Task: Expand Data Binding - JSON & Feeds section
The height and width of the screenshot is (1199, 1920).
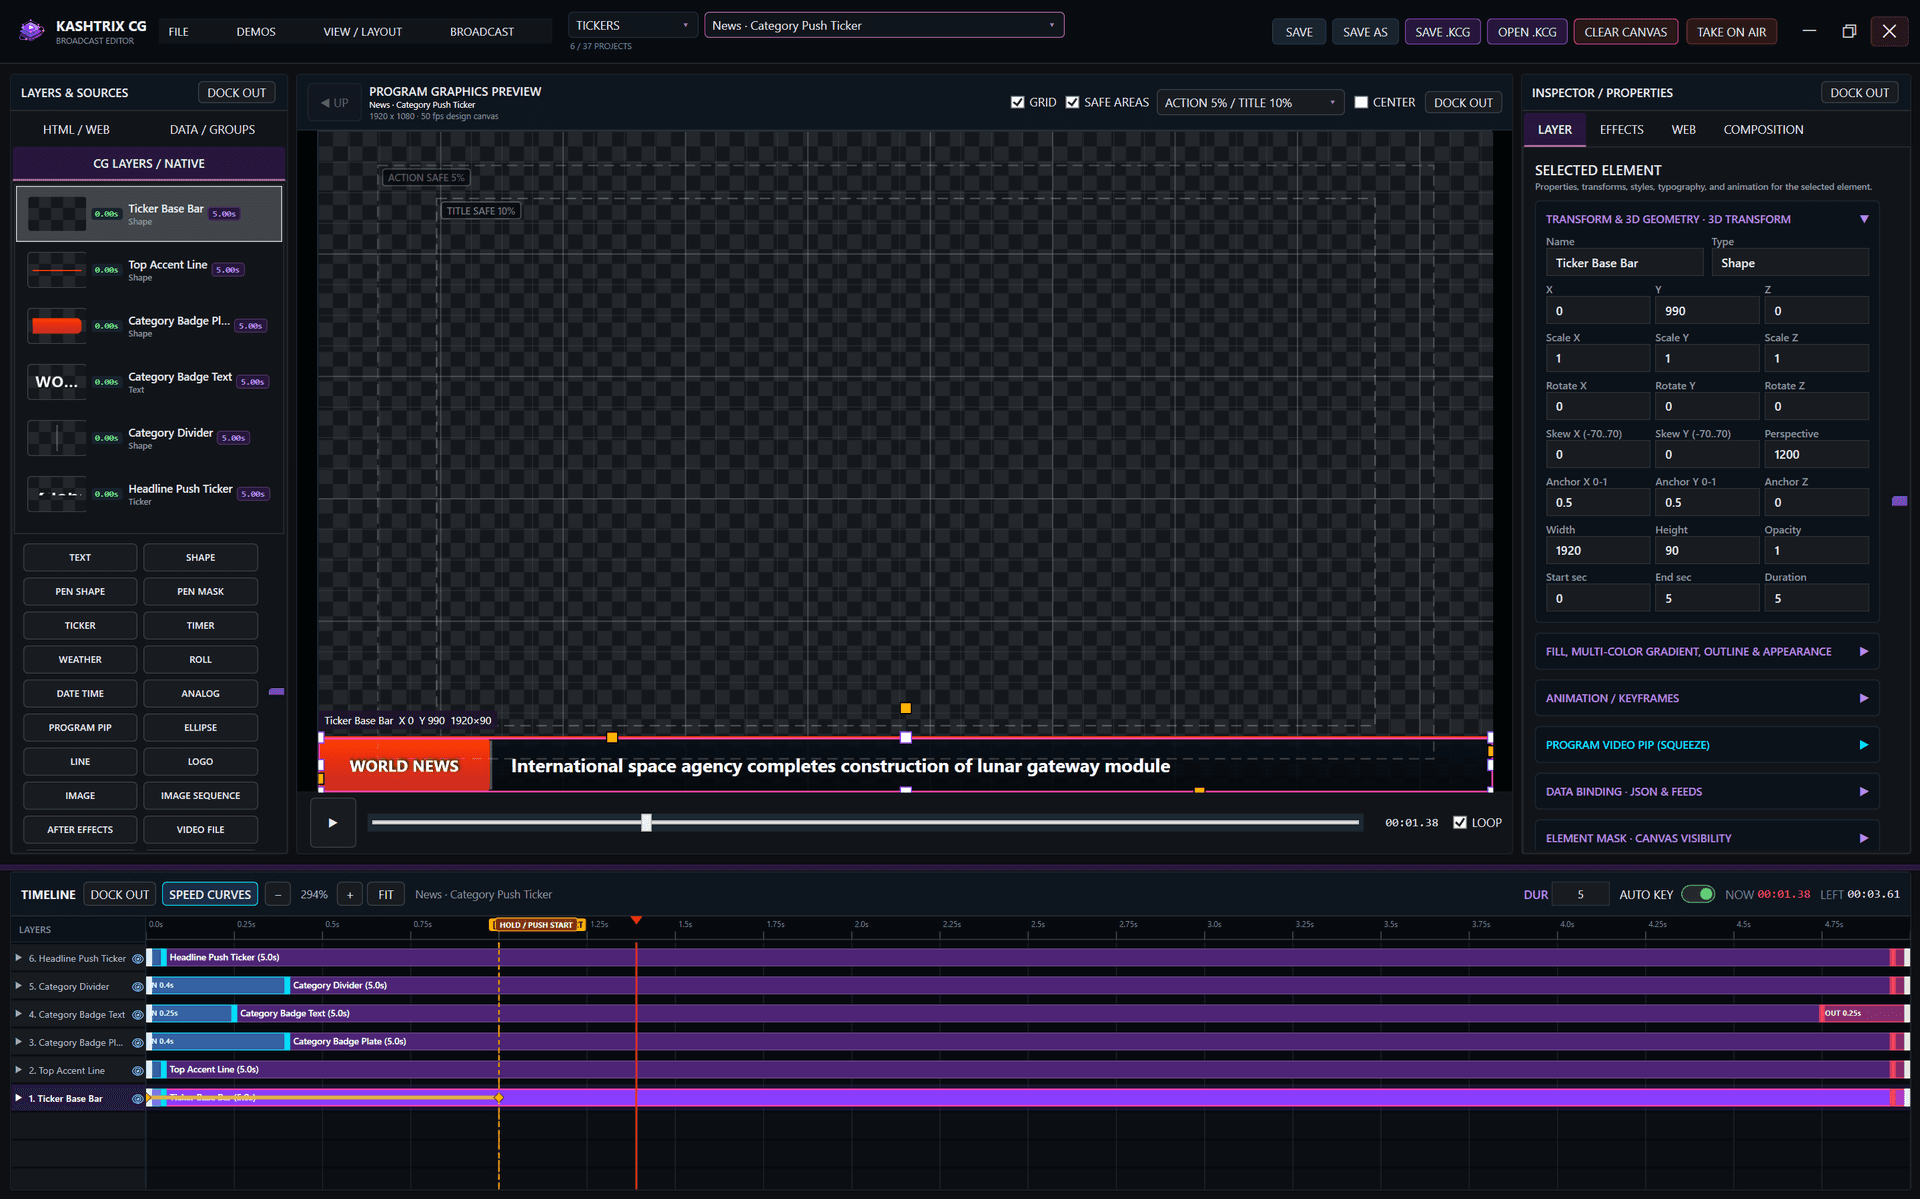Action: tap(1706, 791)
